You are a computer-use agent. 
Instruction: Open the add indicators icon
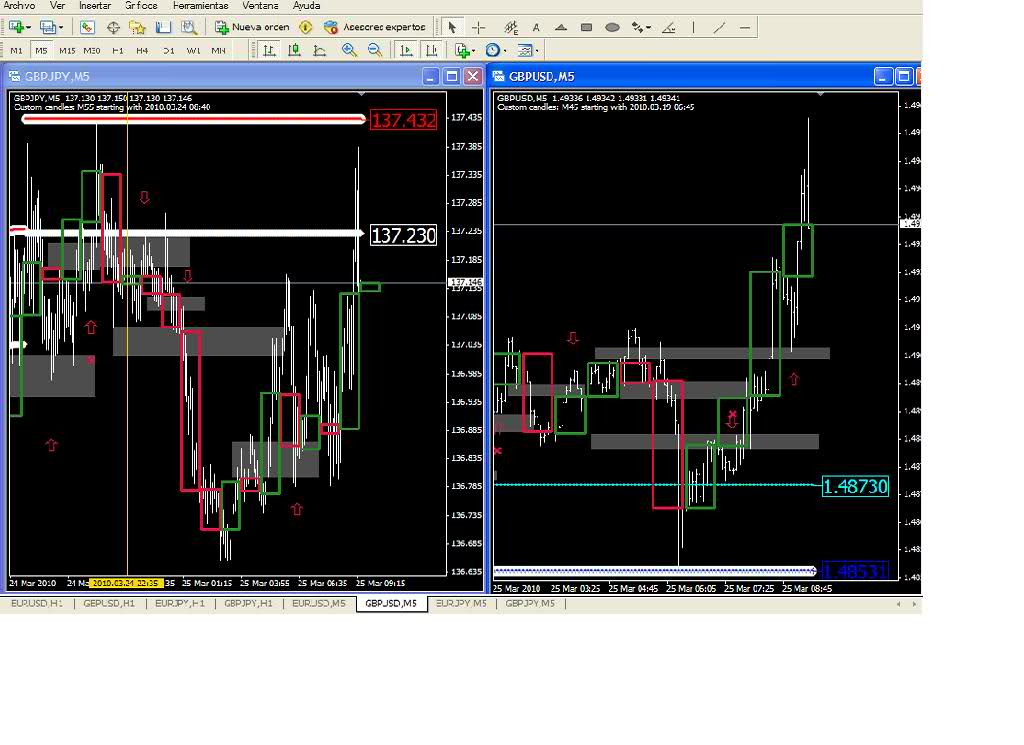462,50
